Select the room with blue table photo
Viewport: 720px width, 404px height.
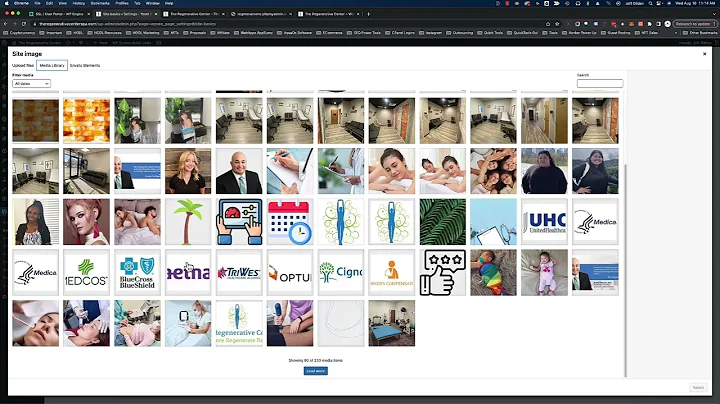tap(392, 323)
